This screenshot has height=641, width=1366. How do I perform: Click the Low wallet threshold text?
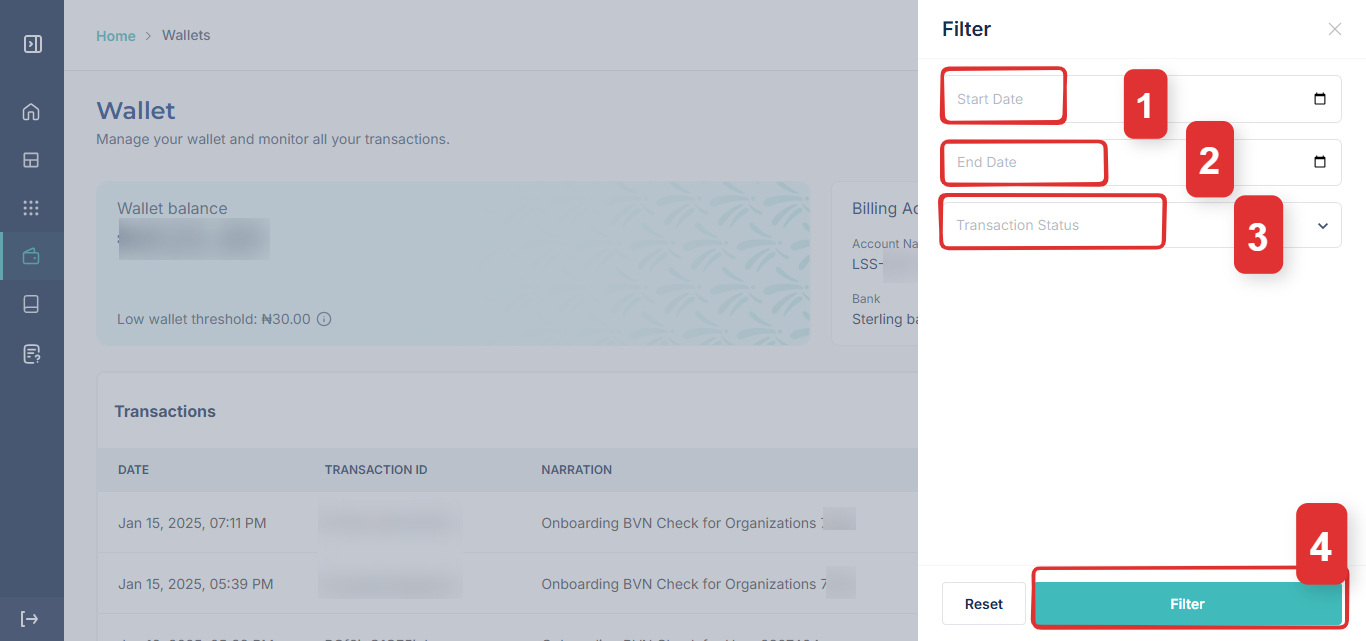pyautogui.click(x=215, y=320)
